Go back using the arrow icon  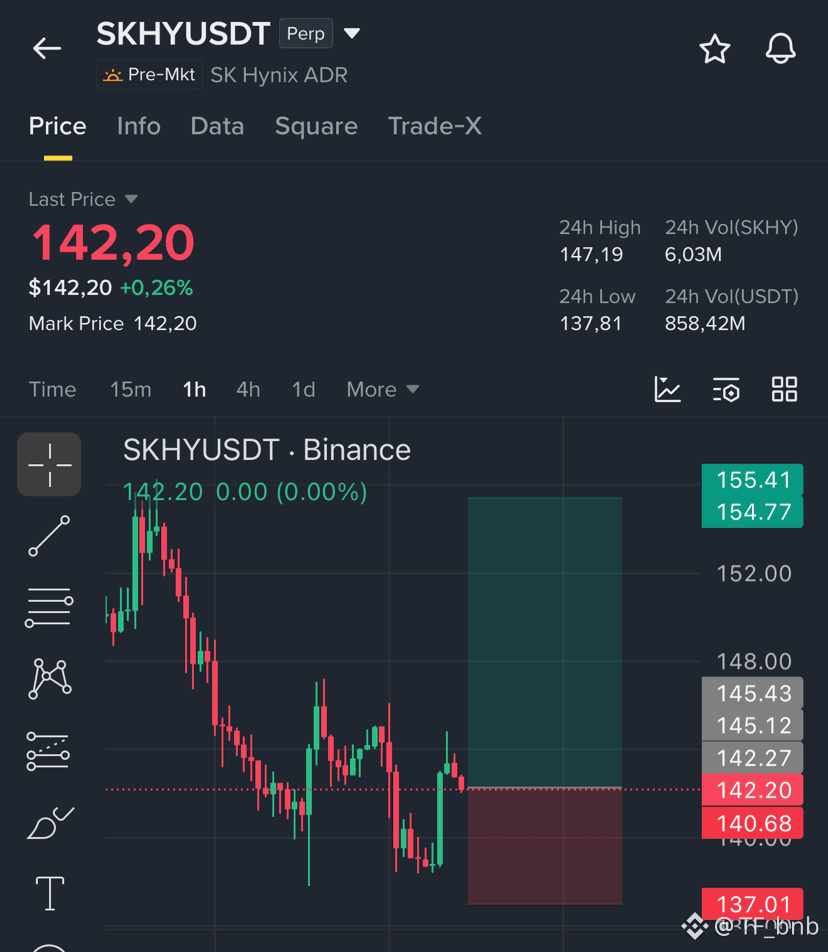pyautogui.click(x=47, y=49)
